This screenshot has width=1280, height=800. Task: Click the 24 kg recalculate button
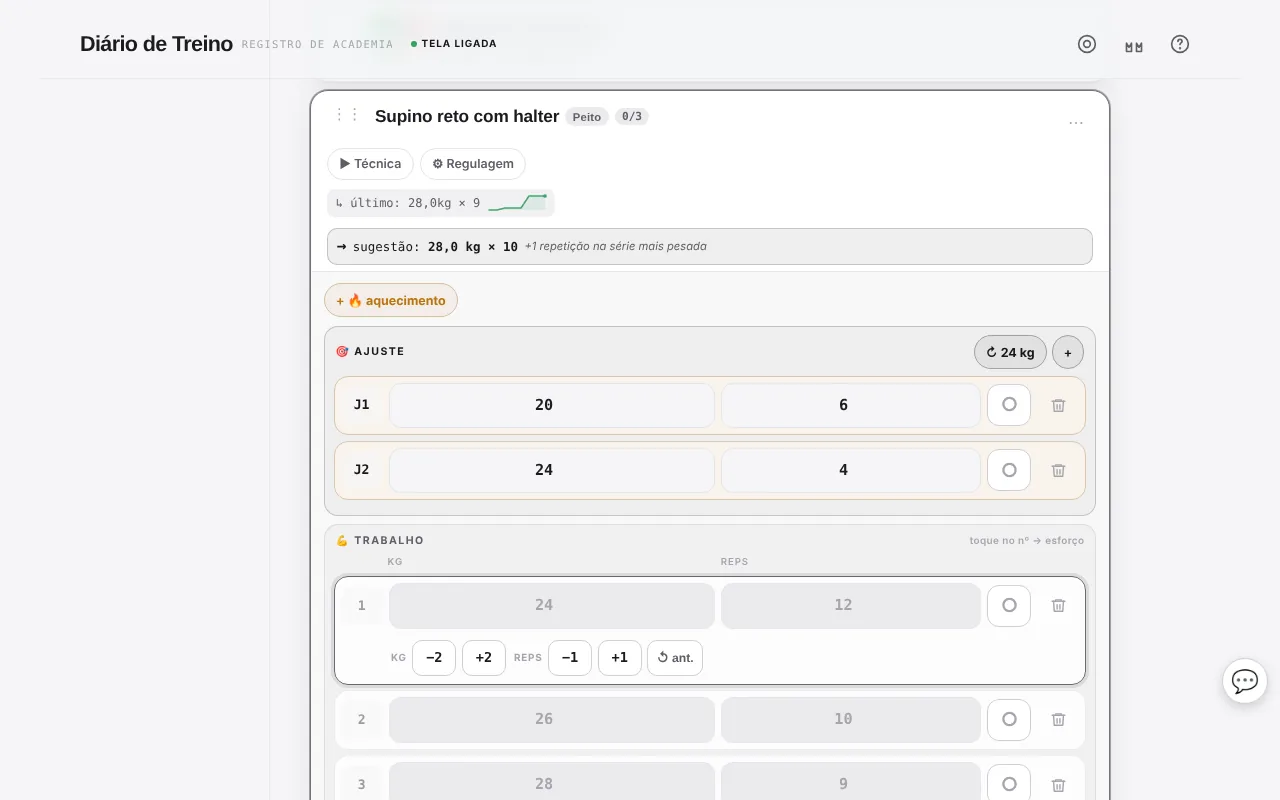coord(1010,352)
